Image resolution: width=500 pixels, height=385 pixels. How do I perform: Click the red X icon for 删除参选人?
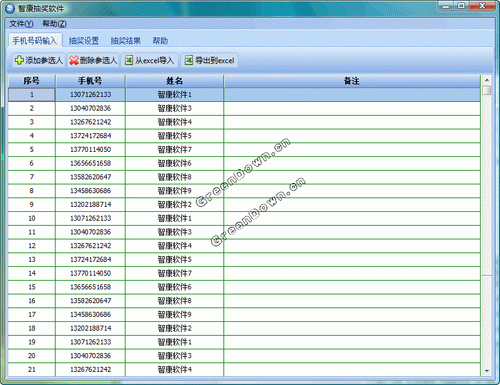(74, 60)
